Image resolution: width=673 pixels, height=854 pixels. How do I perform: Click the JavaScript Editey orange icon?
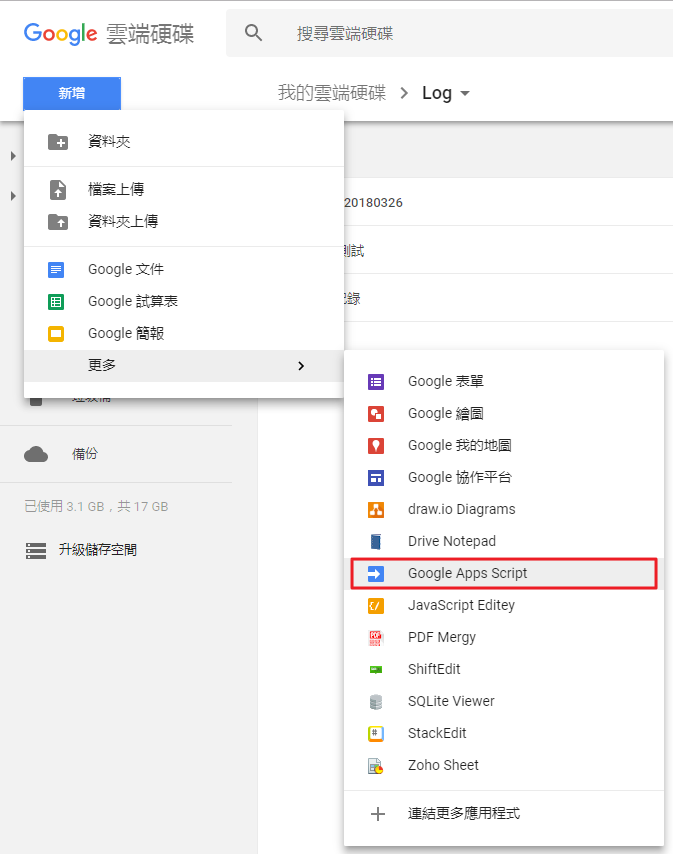pyautogui.click(x=376, y=606)
